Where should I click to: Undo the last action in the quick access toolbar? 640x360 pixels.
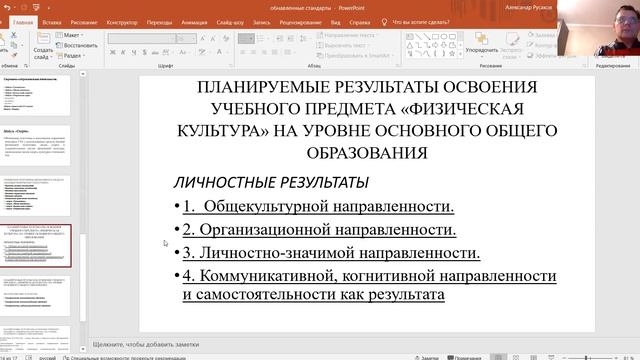pyautogui.click(x=7, y=7)
